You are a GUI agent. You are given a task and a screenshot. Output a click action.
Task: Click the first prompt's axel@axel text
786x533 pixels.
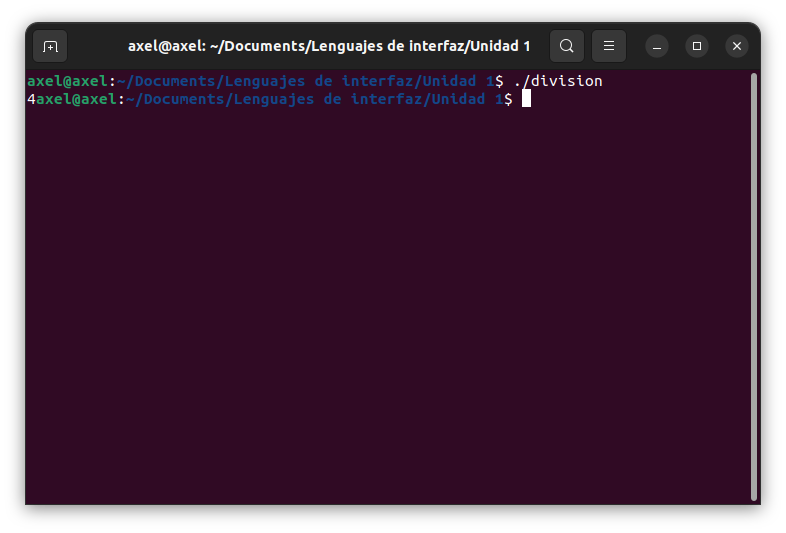tap(67, 81)
